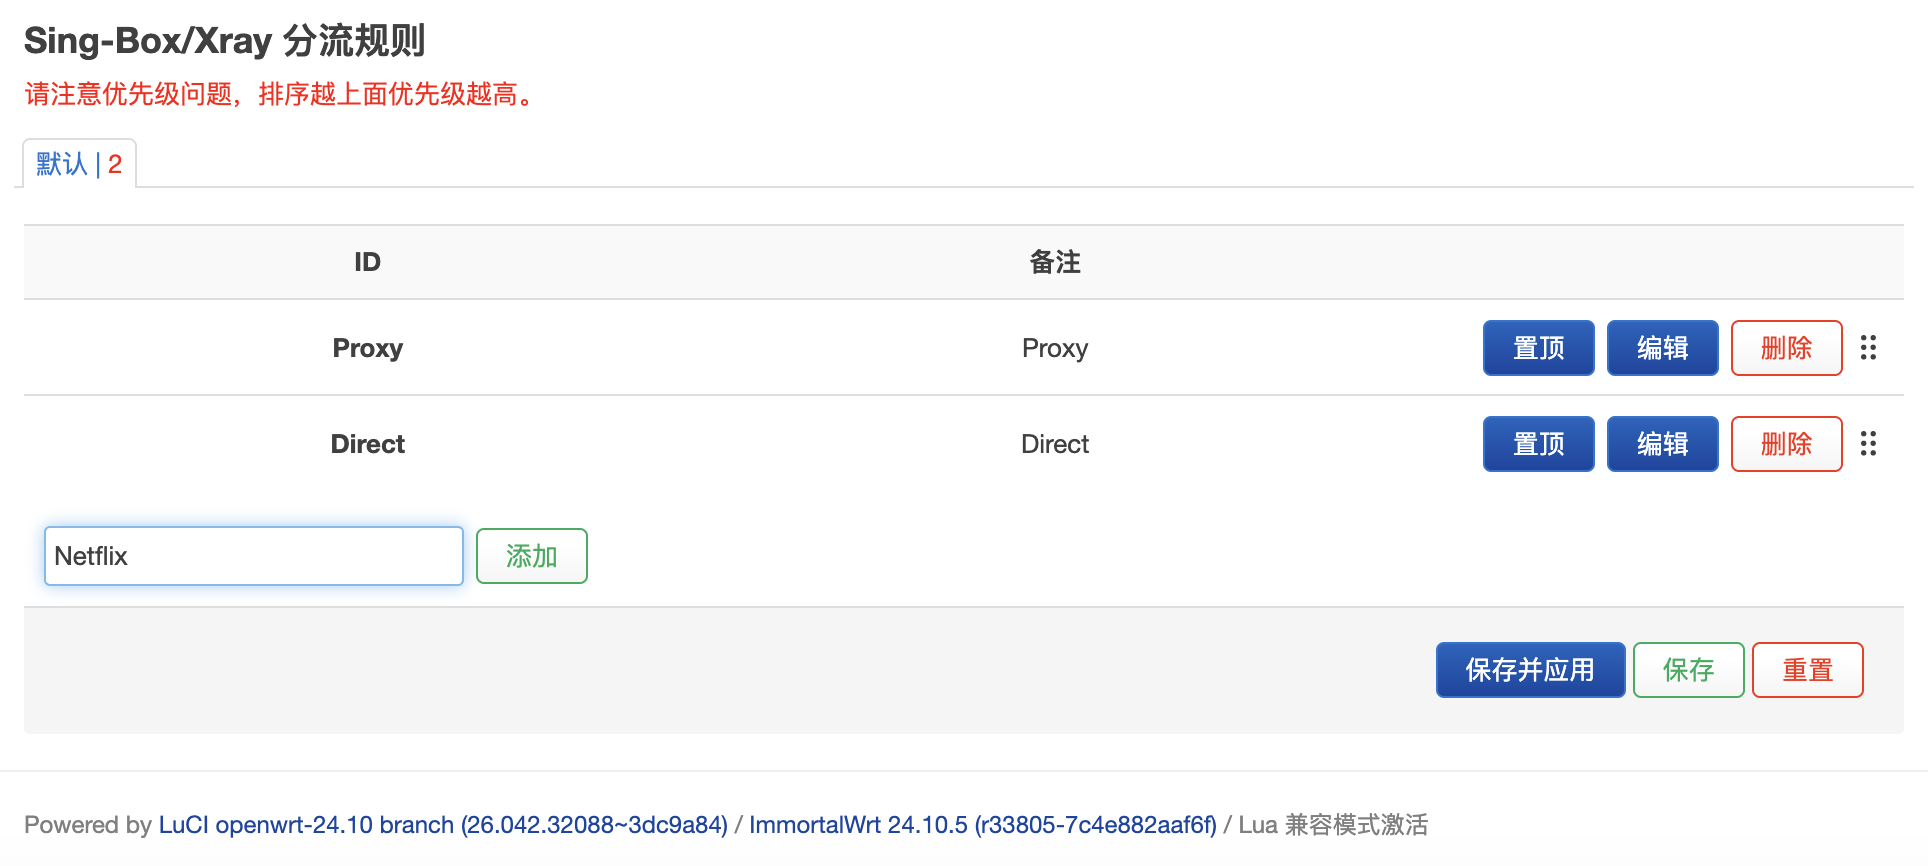
Task: Move the Proxy rule to top with 置顶
Action: [x=1538, y=348]
